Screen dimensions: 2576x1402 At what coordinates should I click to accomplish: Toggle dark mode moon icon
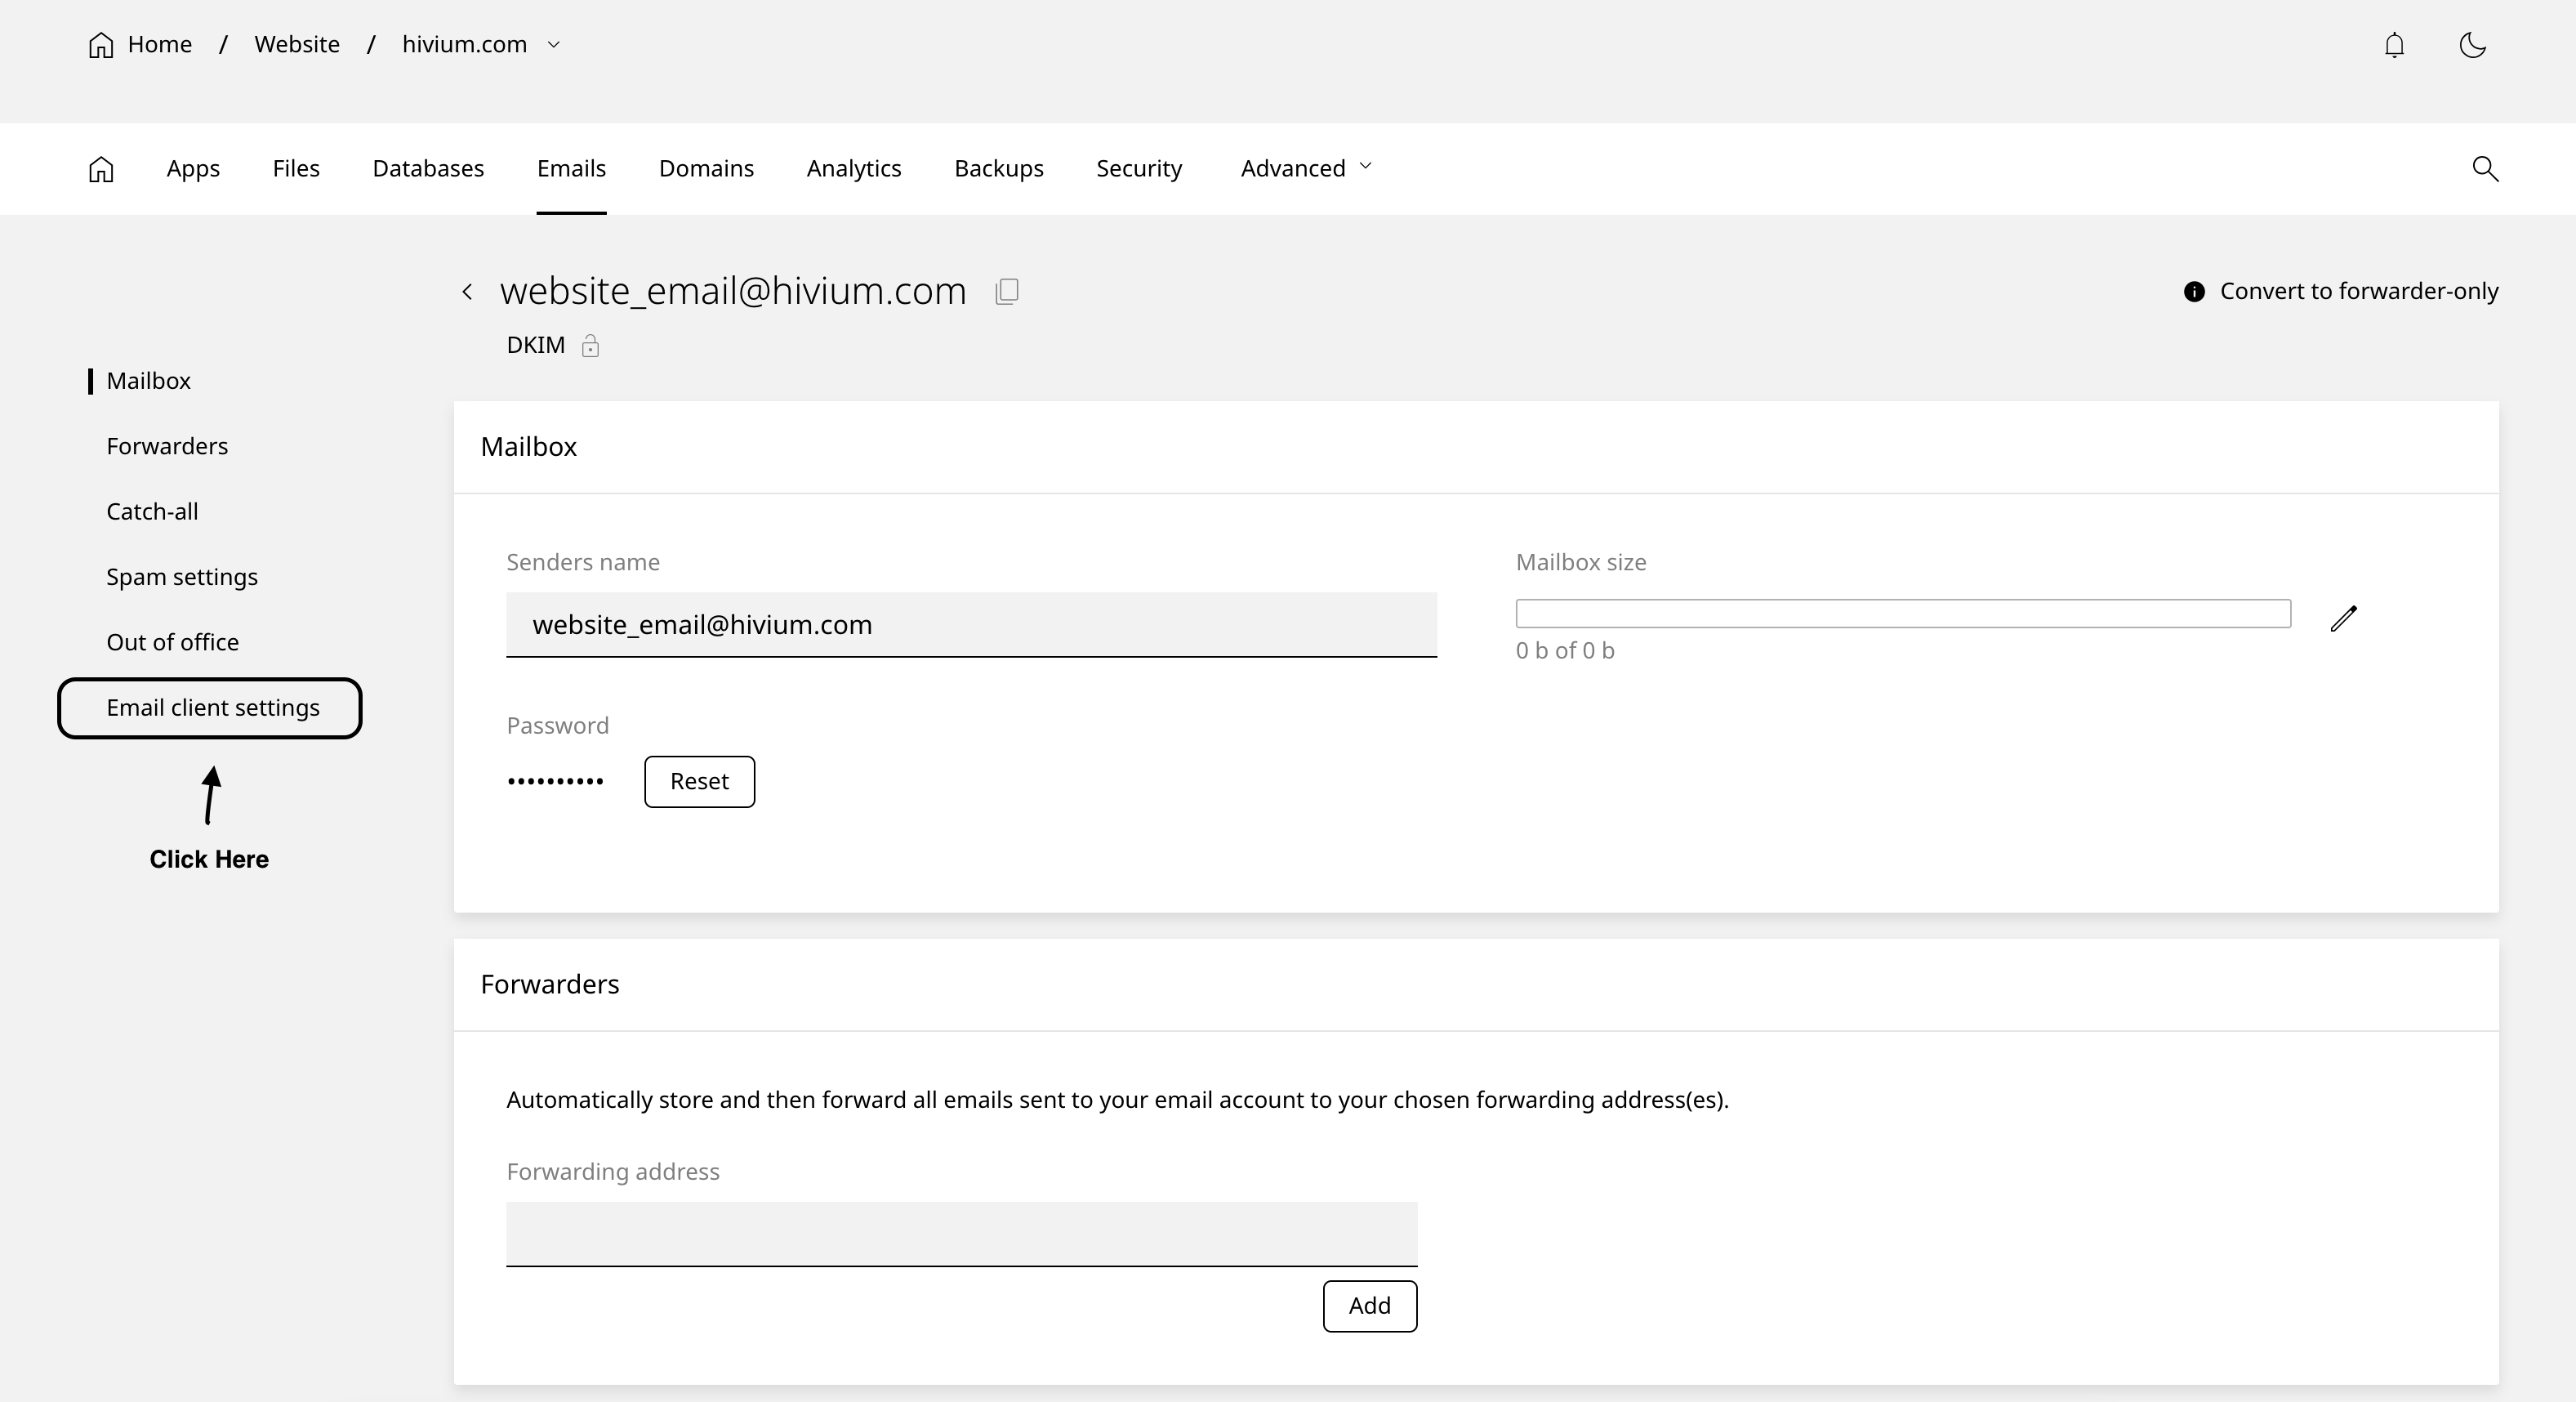click(2472, 45)
